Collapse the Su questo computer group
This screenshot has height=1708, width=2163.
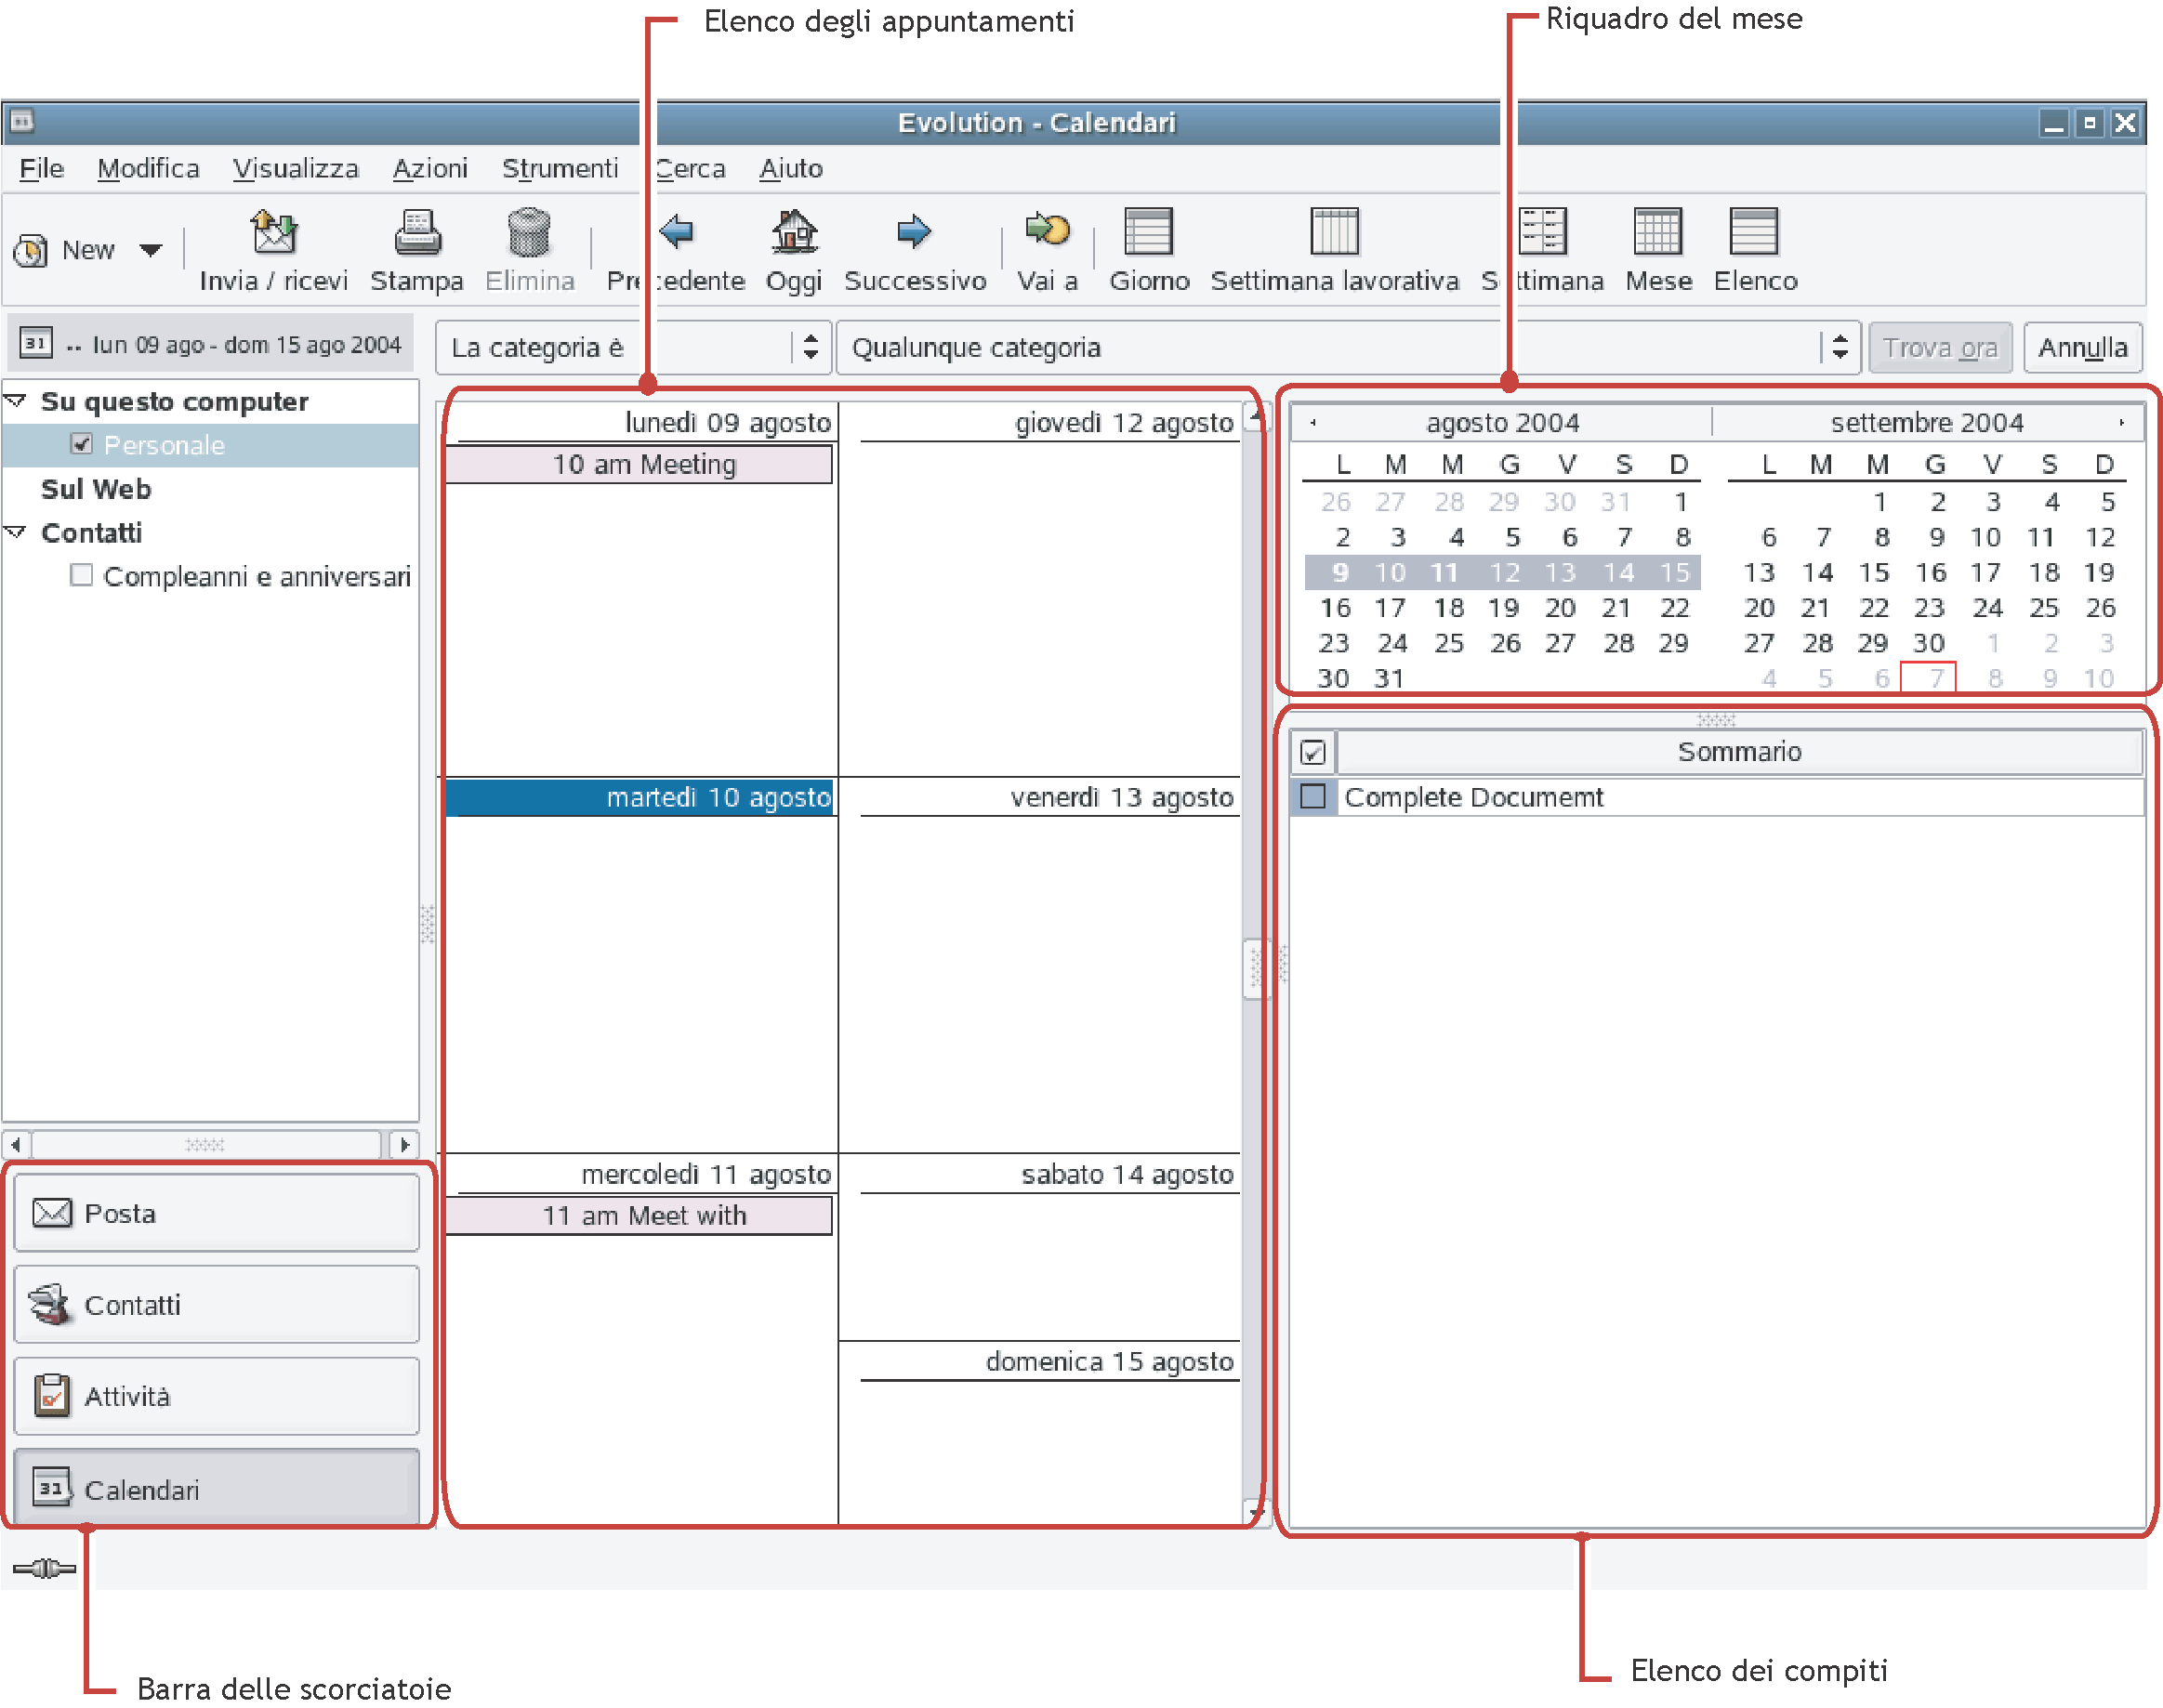[x=17, y=401]
